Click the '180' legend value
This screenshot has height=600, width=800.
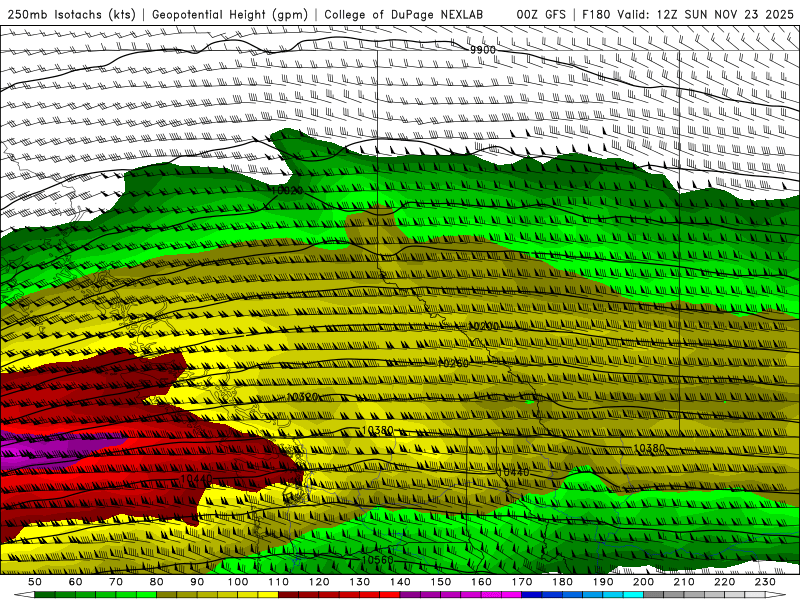point(563,582)
